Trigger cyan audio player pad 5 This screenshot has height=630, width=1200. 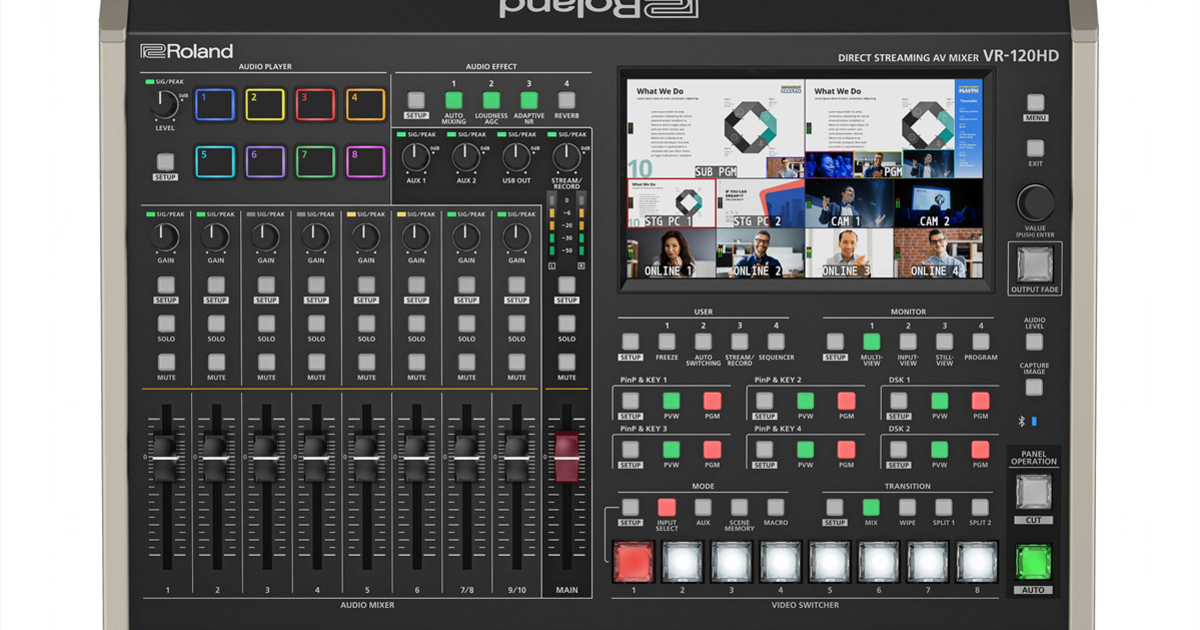click(215, 161)
